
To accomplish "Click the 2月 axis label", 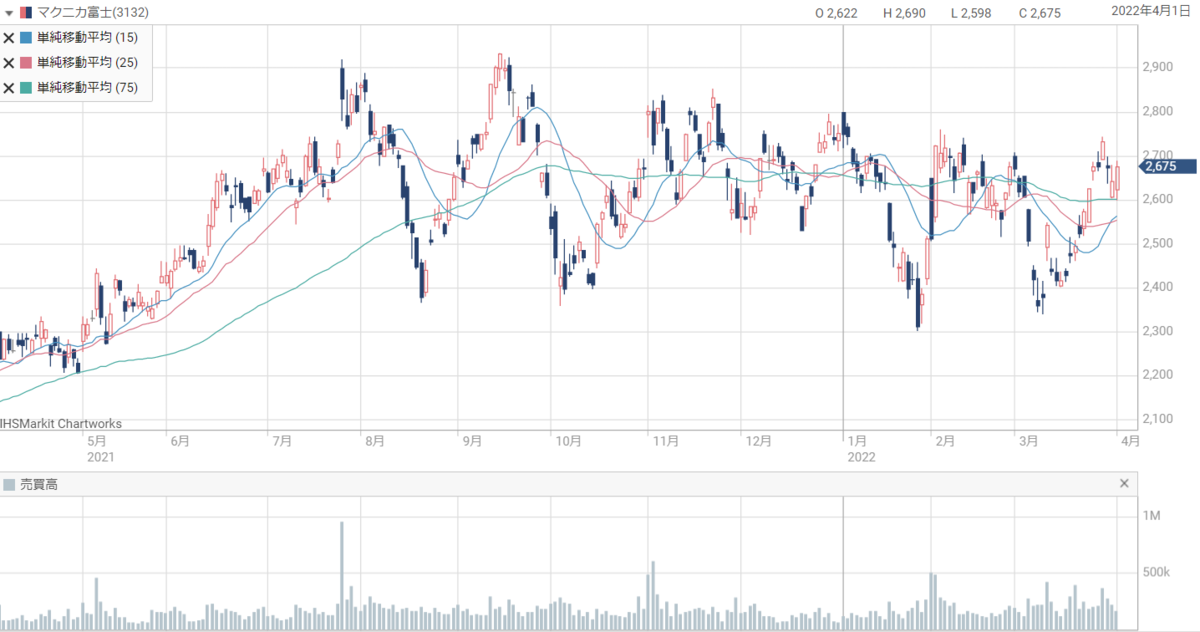I will tap(943, 440).
